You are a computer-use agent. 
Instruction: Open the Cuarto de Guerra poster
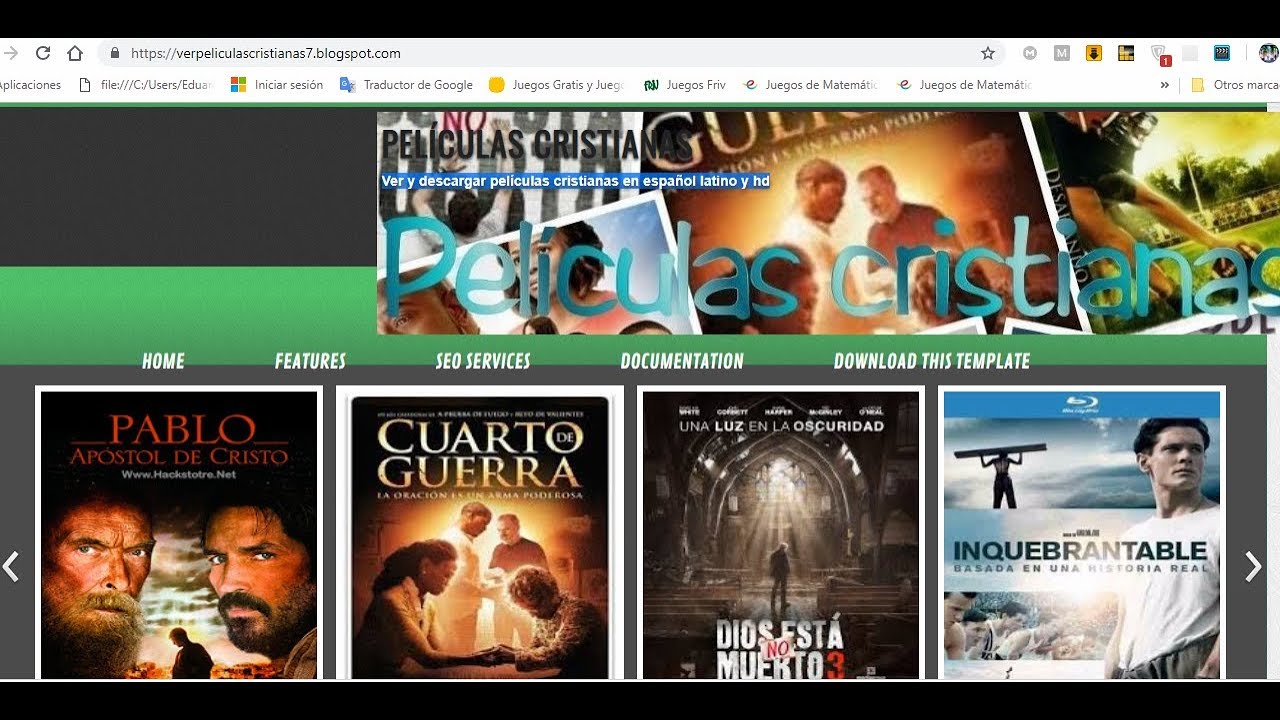(x=480, y=535)
